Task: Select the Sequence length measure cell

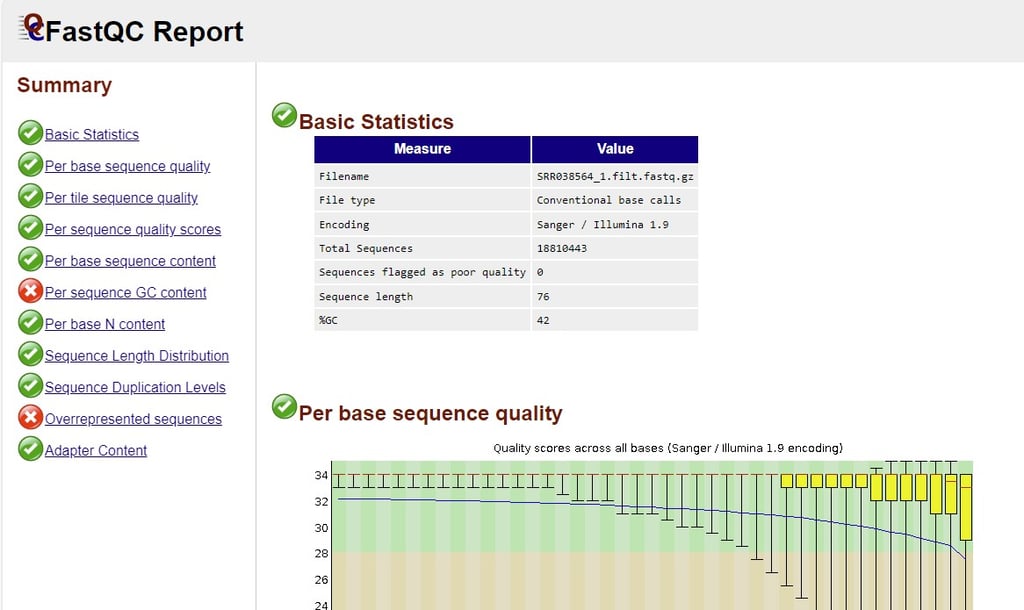Action: coord(422,296)
